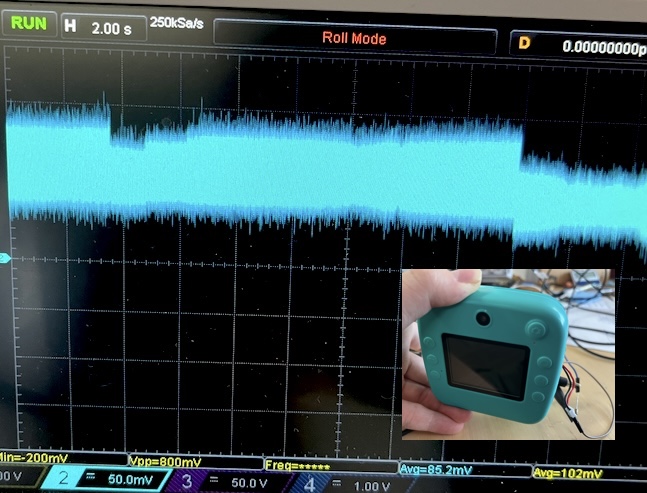Click the green RUN status button
647x493 pixels.
[28, 23]
